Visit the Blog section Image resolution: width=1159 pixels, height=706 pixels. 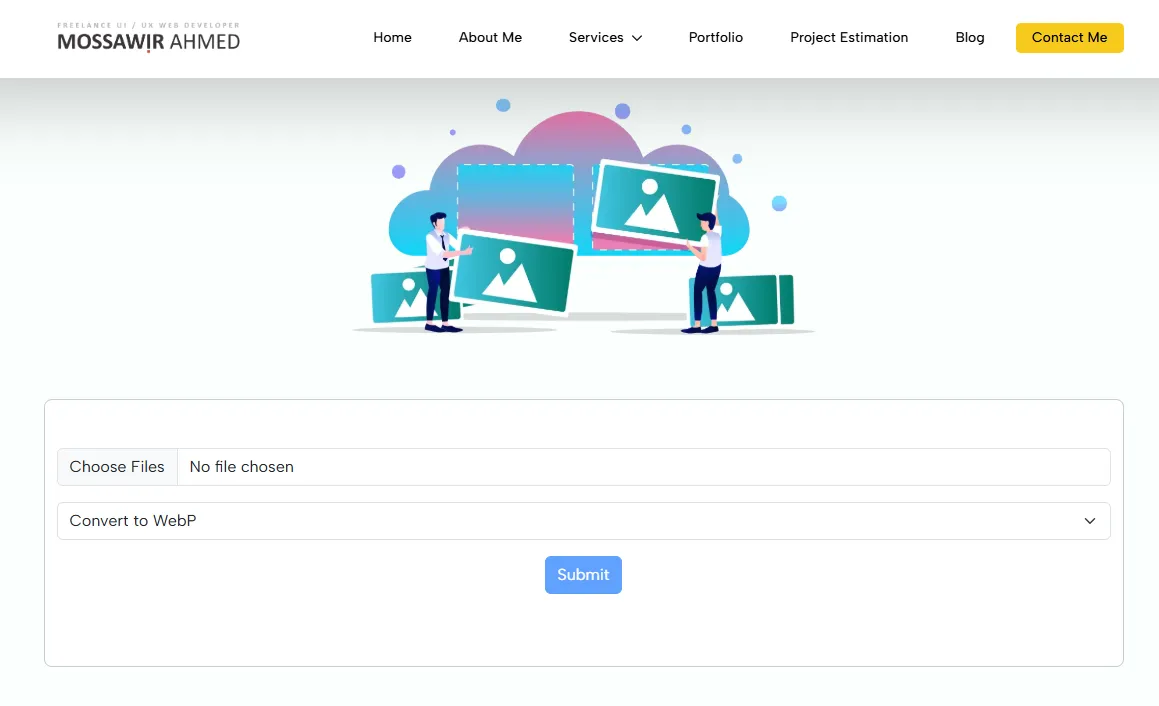[x=969, y=38]
